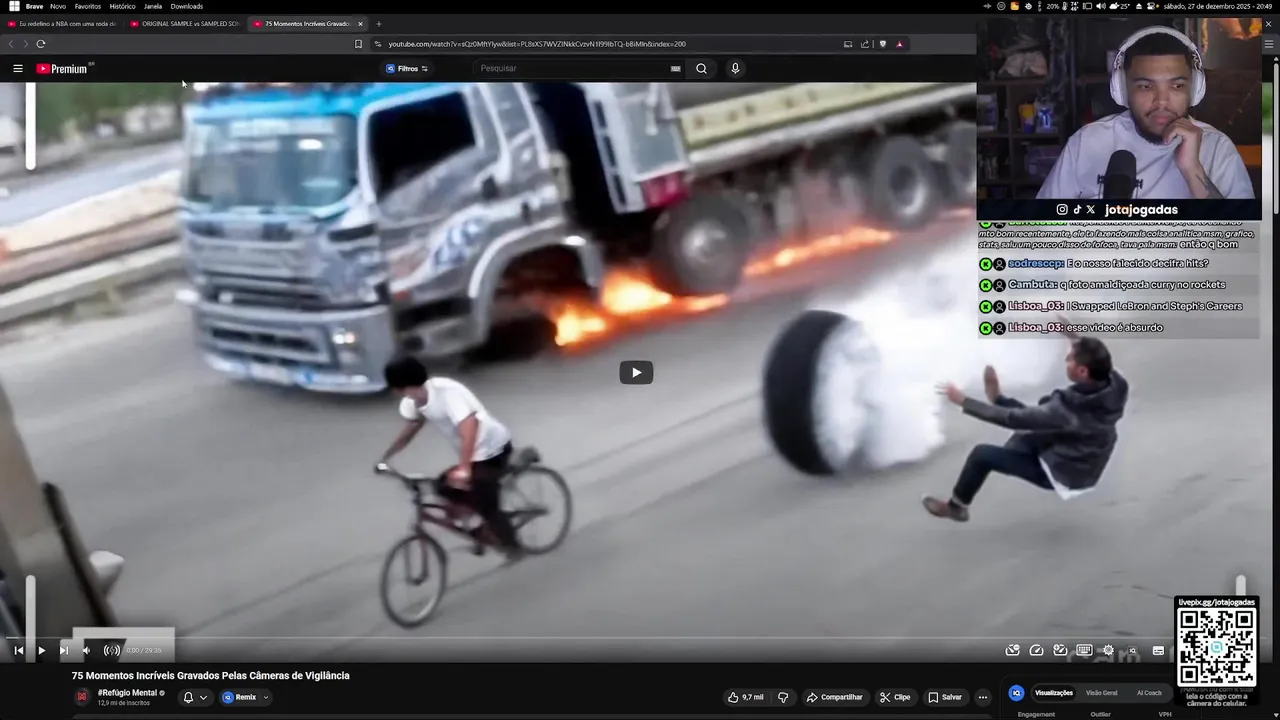Open the Downloads menu
1280x720 pixels.
point(187,6)
